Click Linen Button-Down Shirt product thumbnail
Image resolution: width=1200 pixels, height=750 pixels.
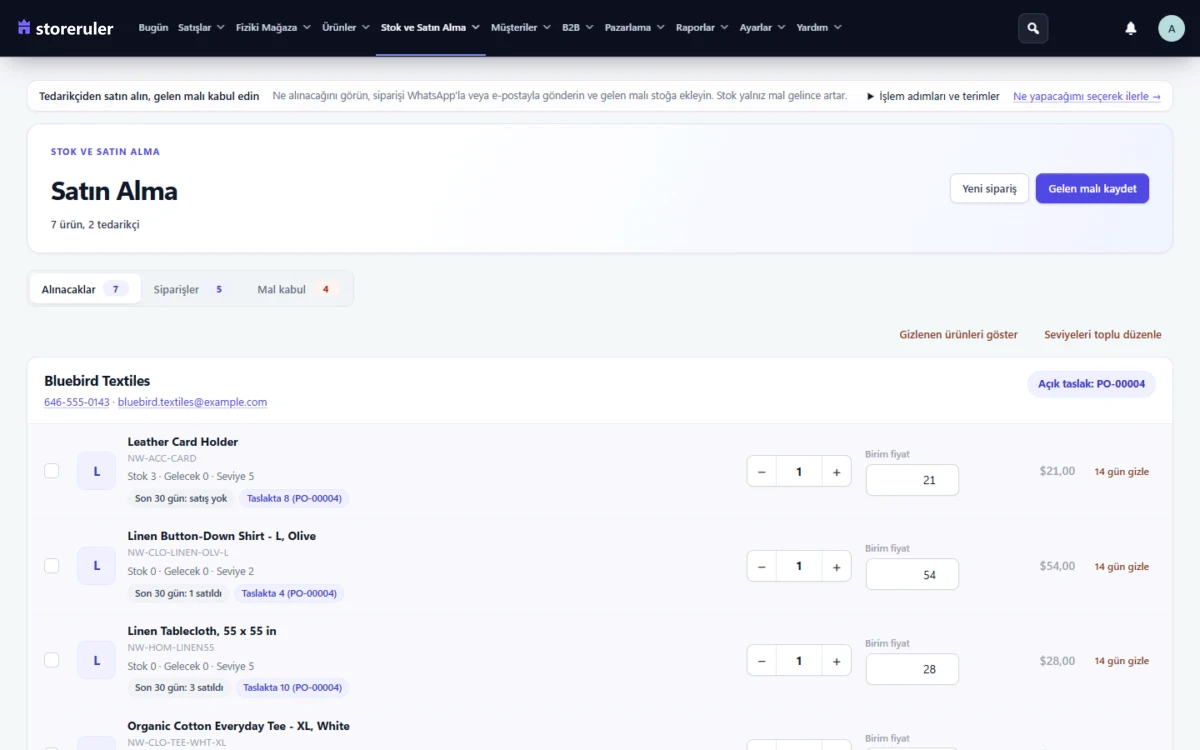(x=97, y=566)
